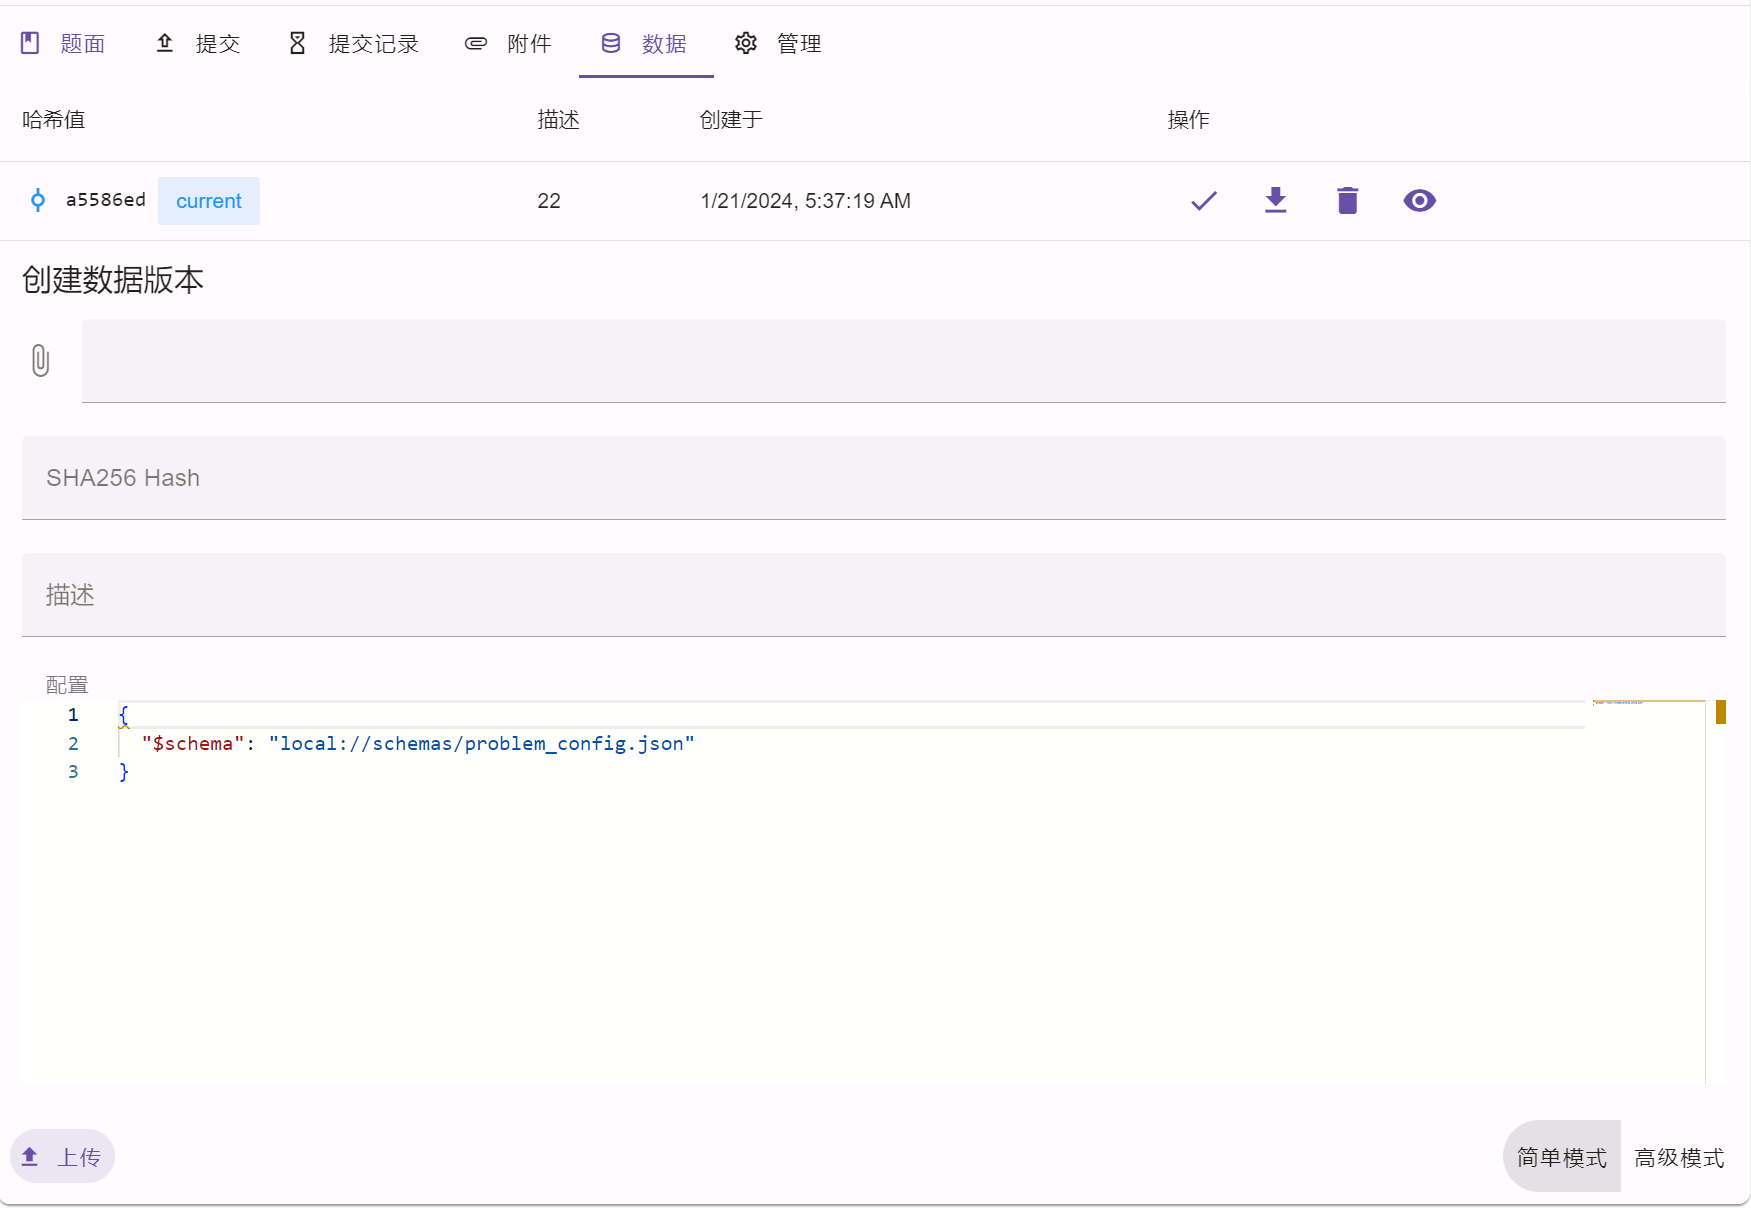1751x1208 pixels.
Task: Switch to 高级模式
Action: [1680, 1157]
